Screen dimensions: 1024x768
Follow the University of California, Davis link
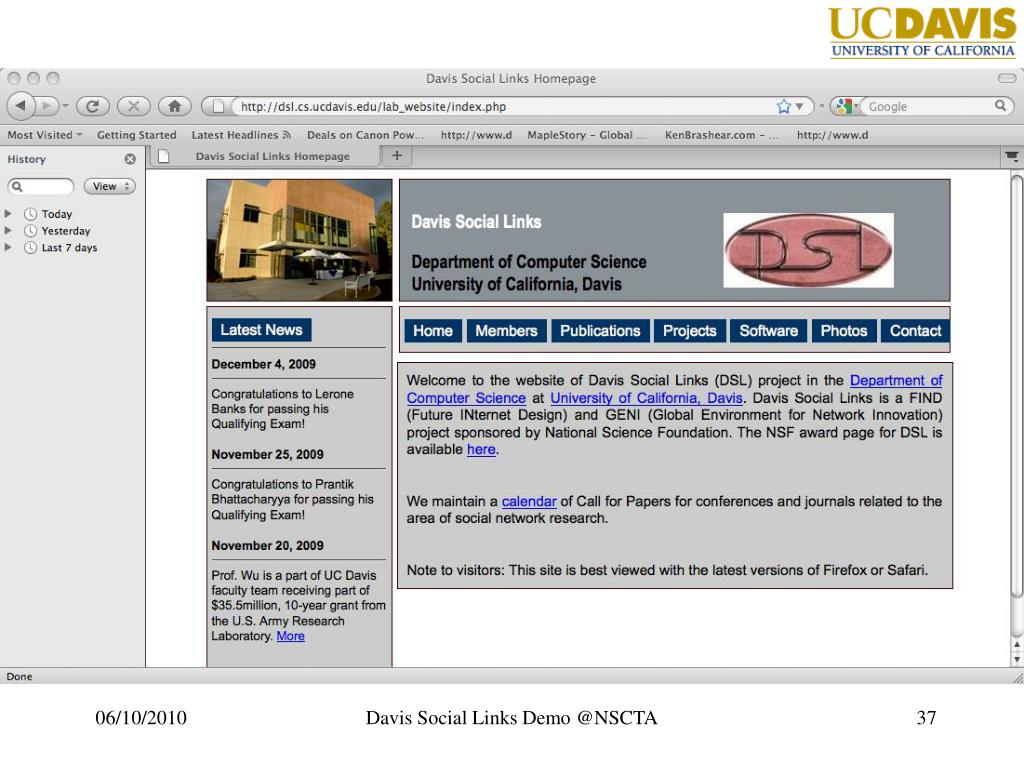pyautogui.click(x=647, y=398)
